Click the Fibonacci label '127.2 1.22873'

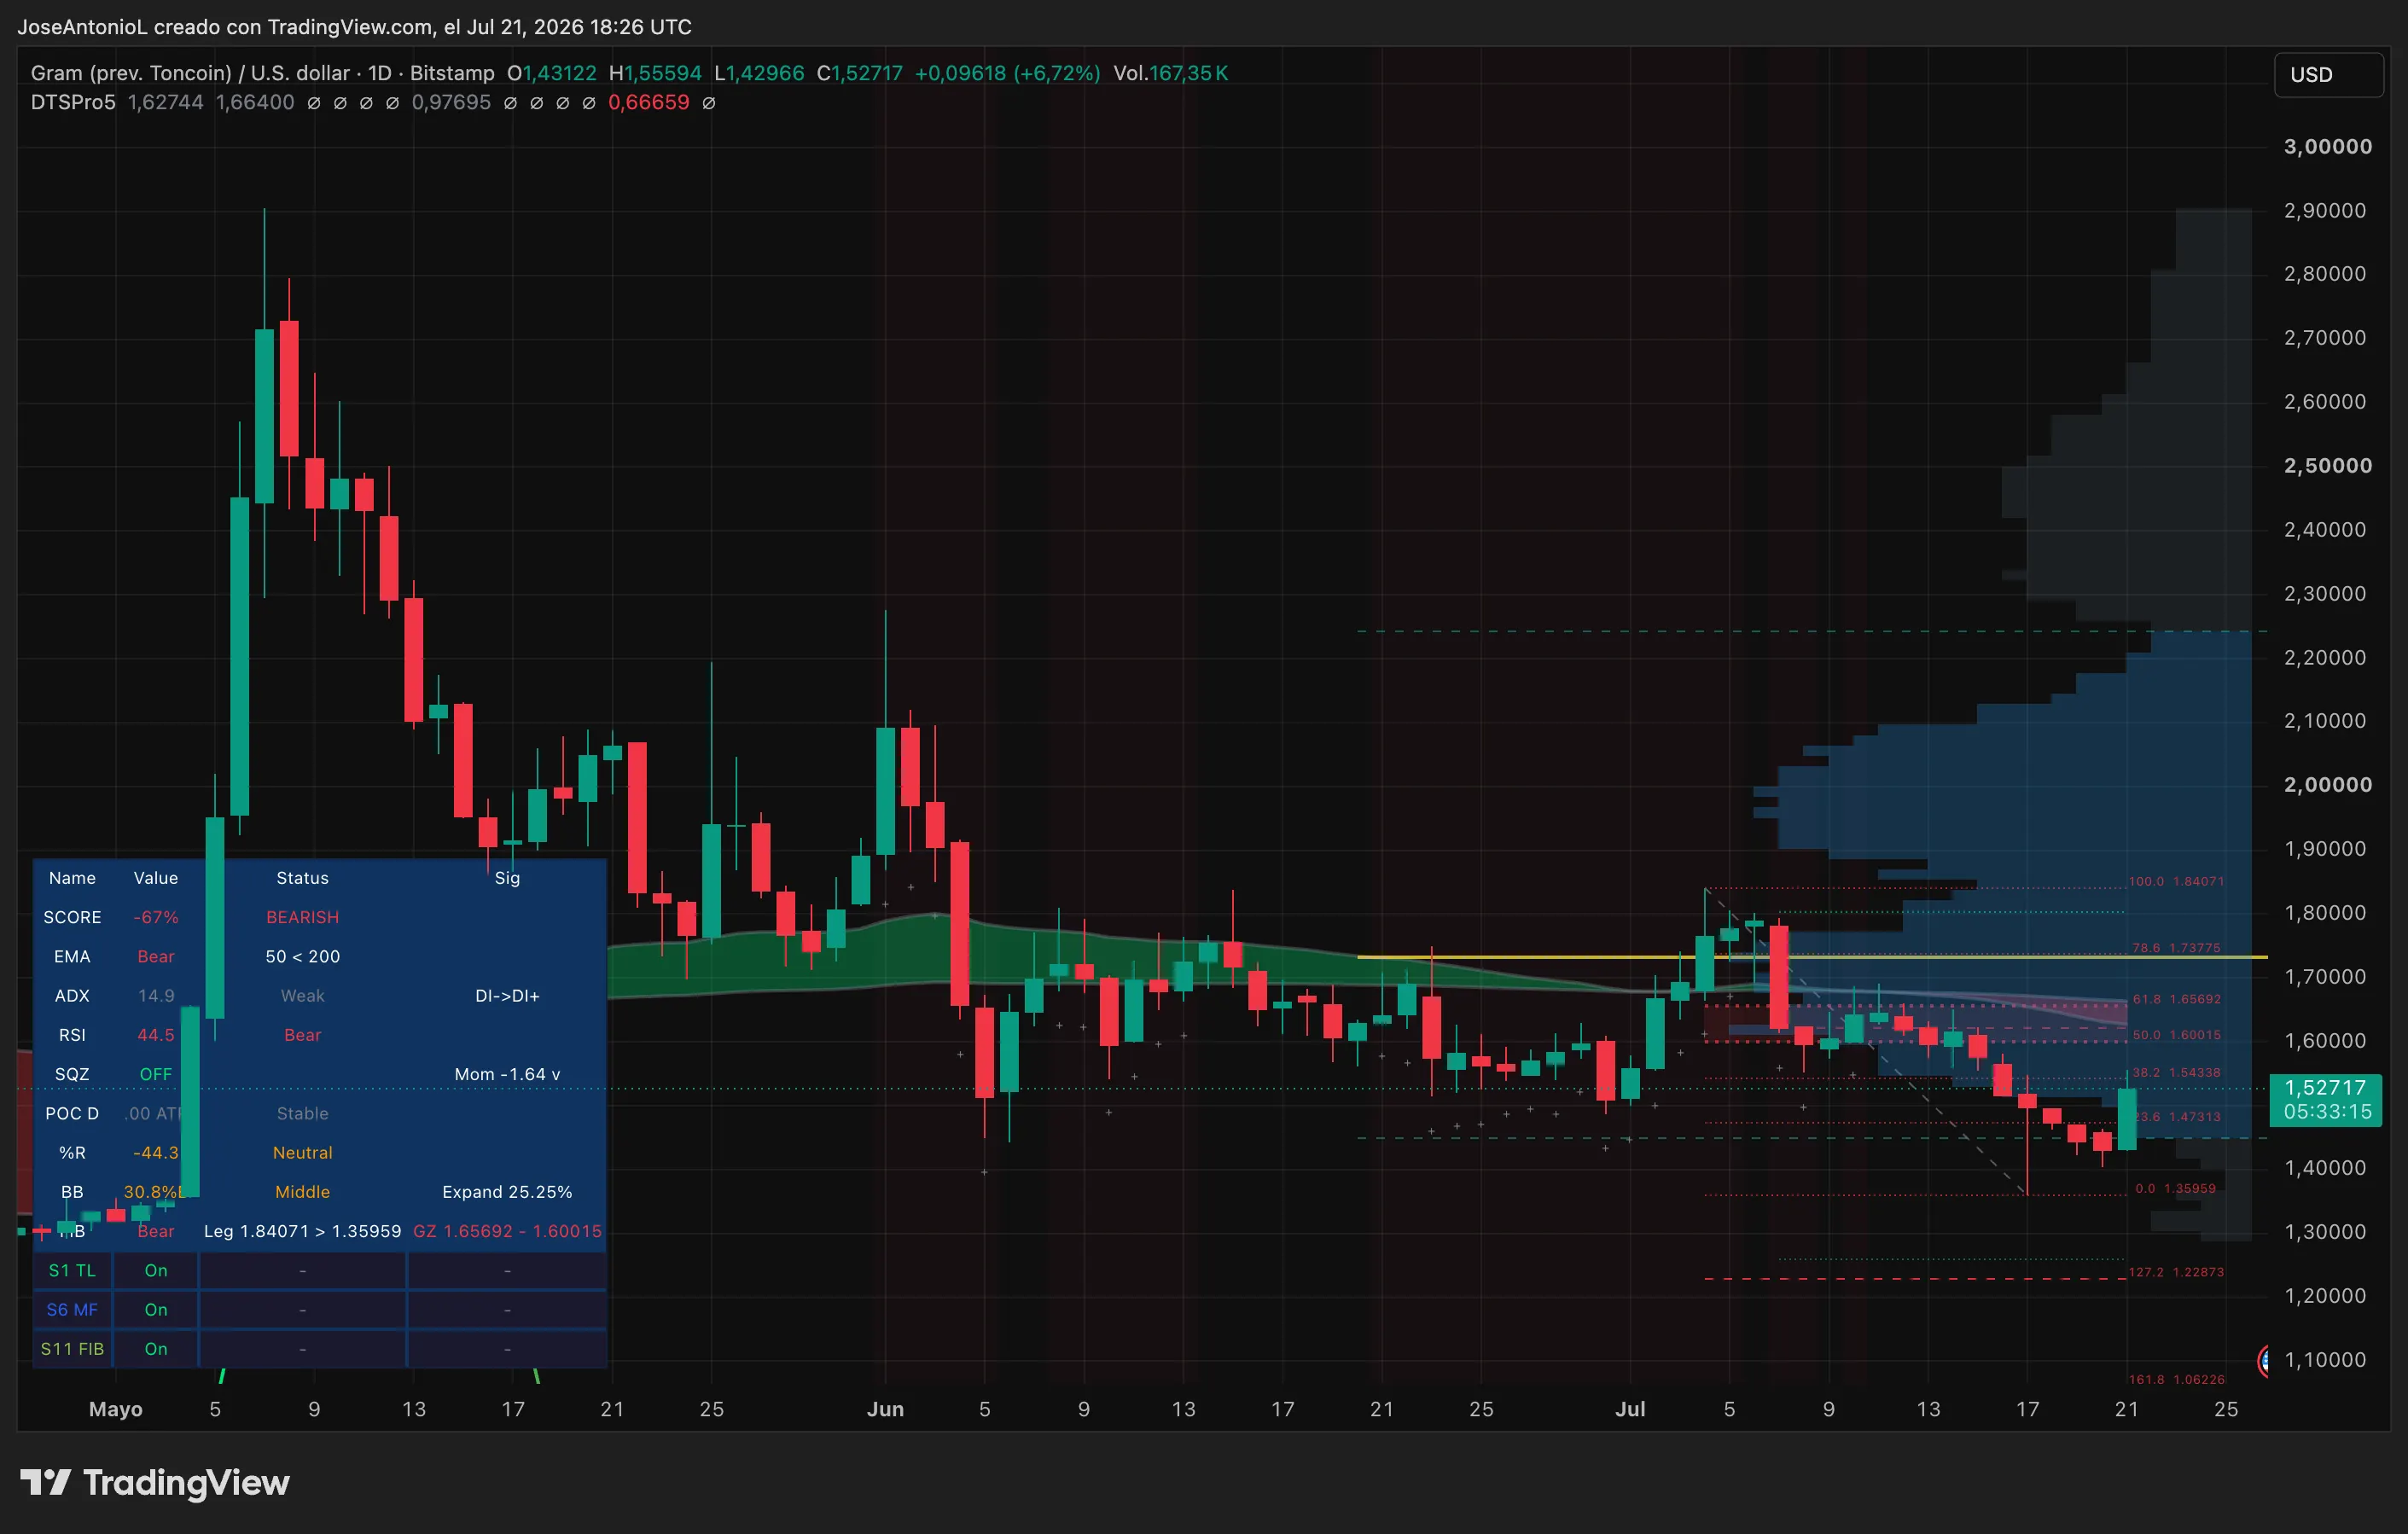click(x=2176, y=1272)
